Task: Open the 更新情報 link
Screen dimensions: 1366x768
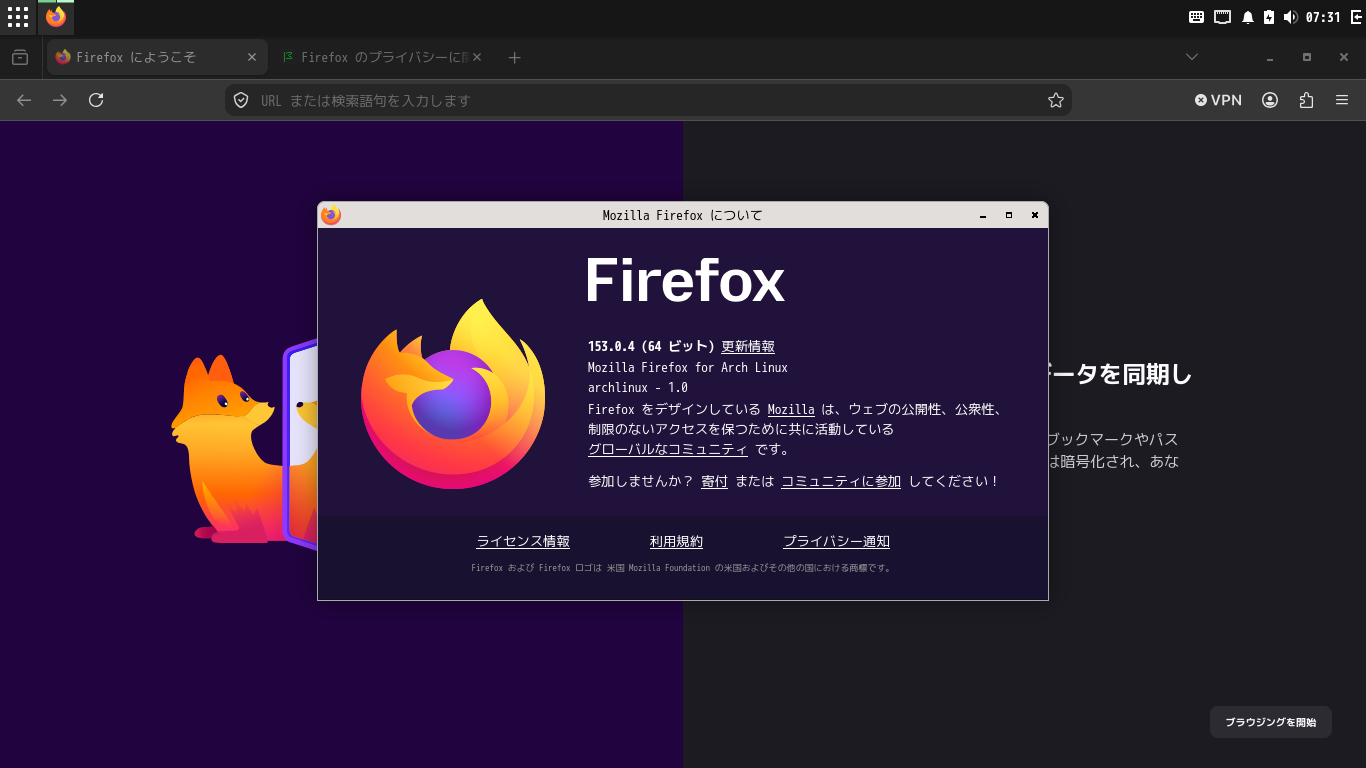Action: click(748, 347)
